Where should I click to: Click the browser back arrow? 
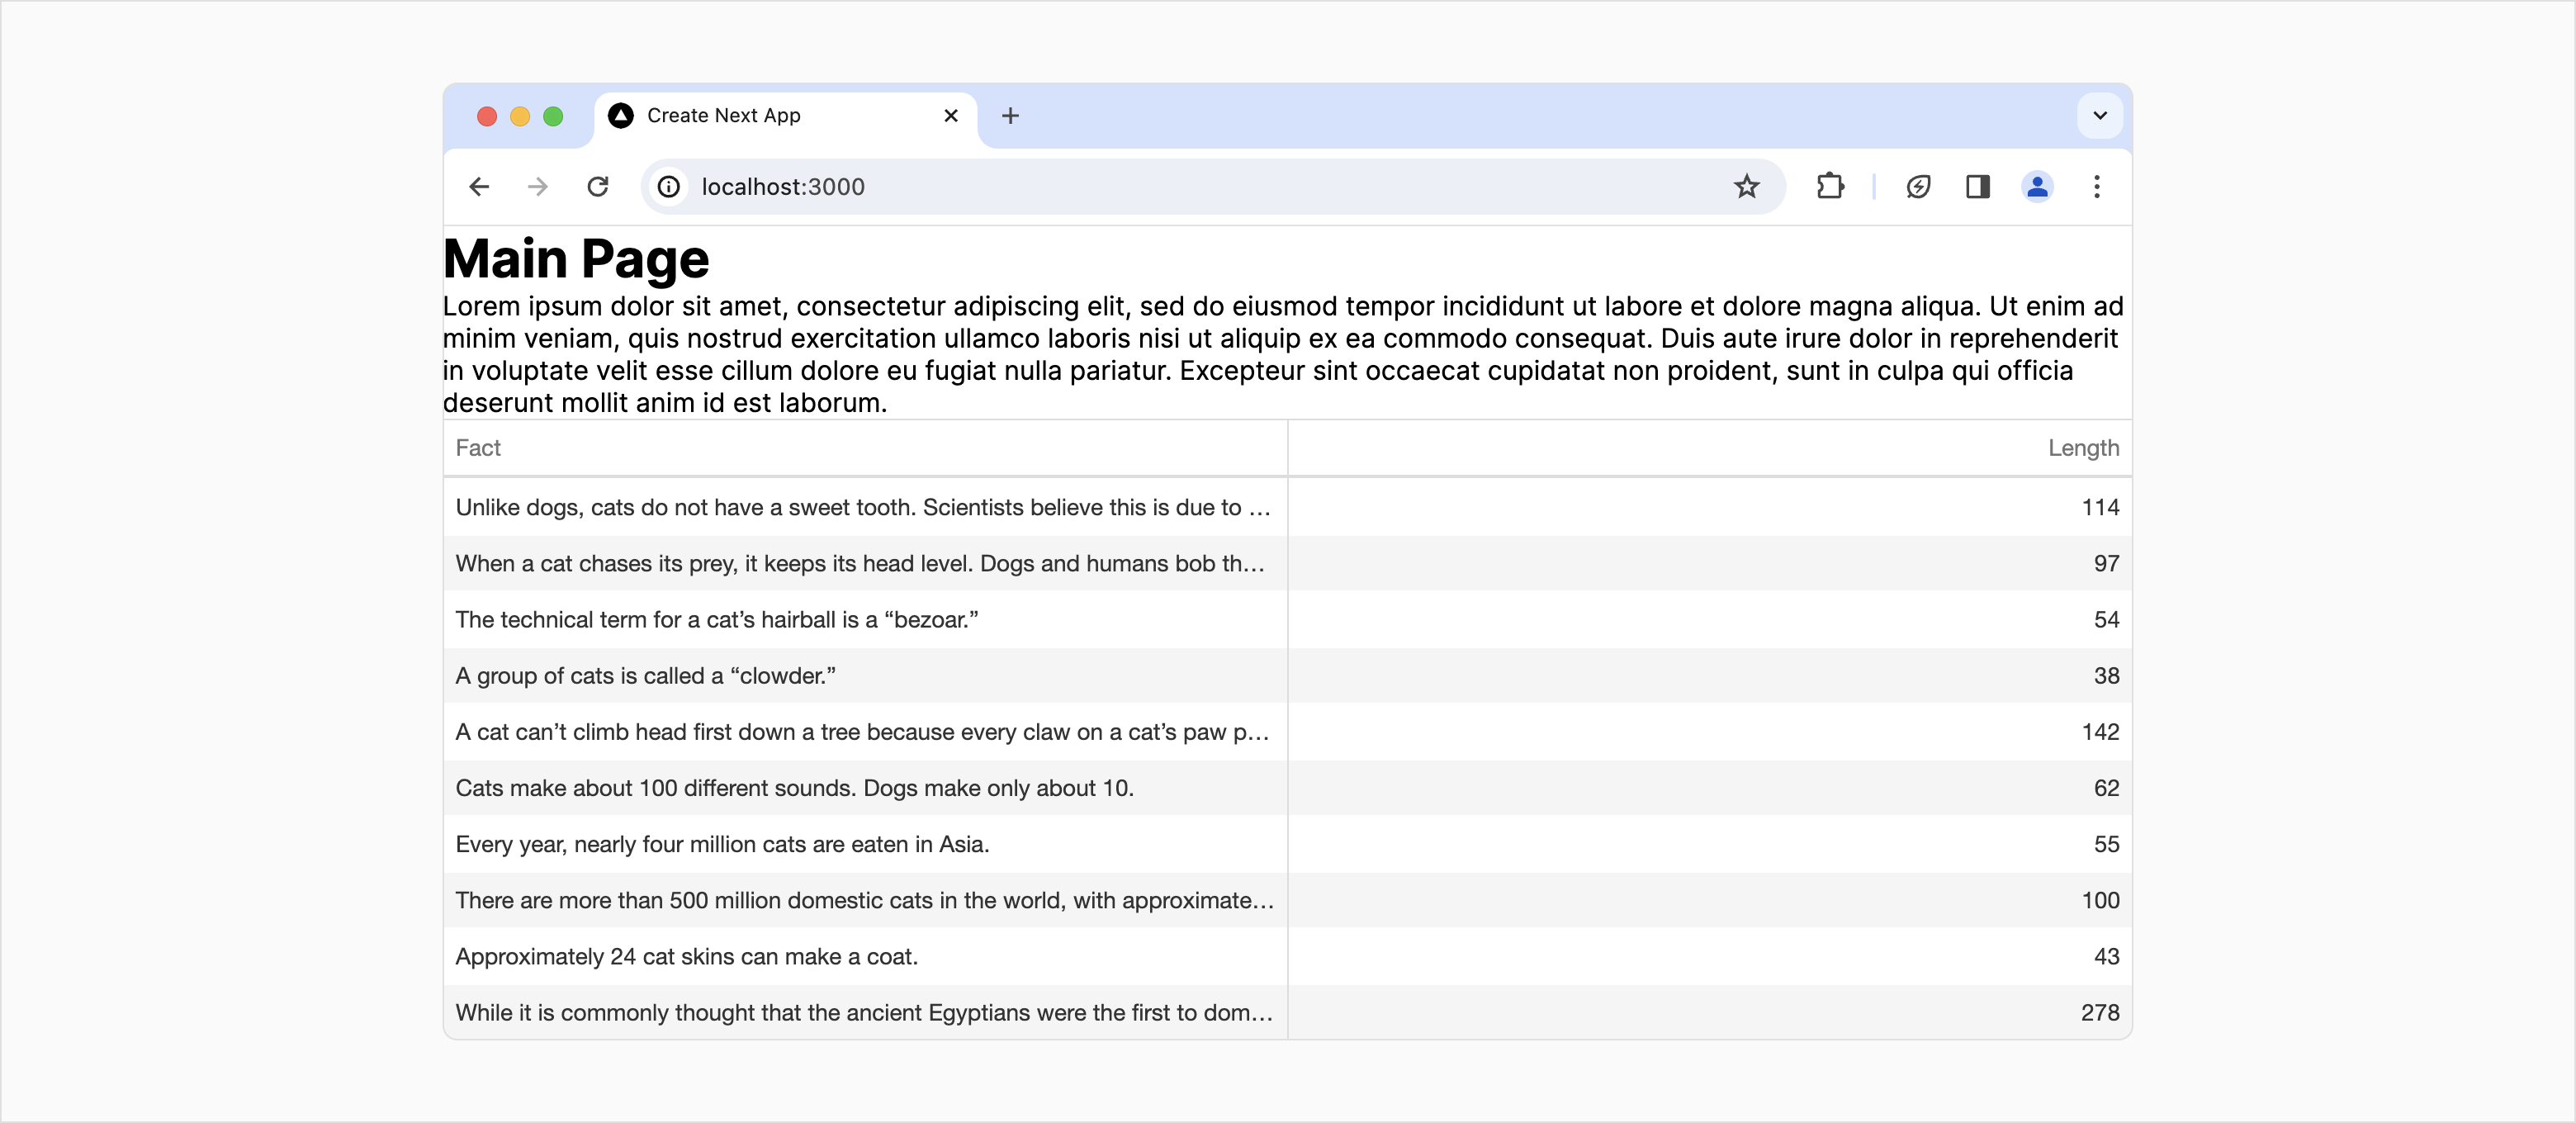[479, 187]
